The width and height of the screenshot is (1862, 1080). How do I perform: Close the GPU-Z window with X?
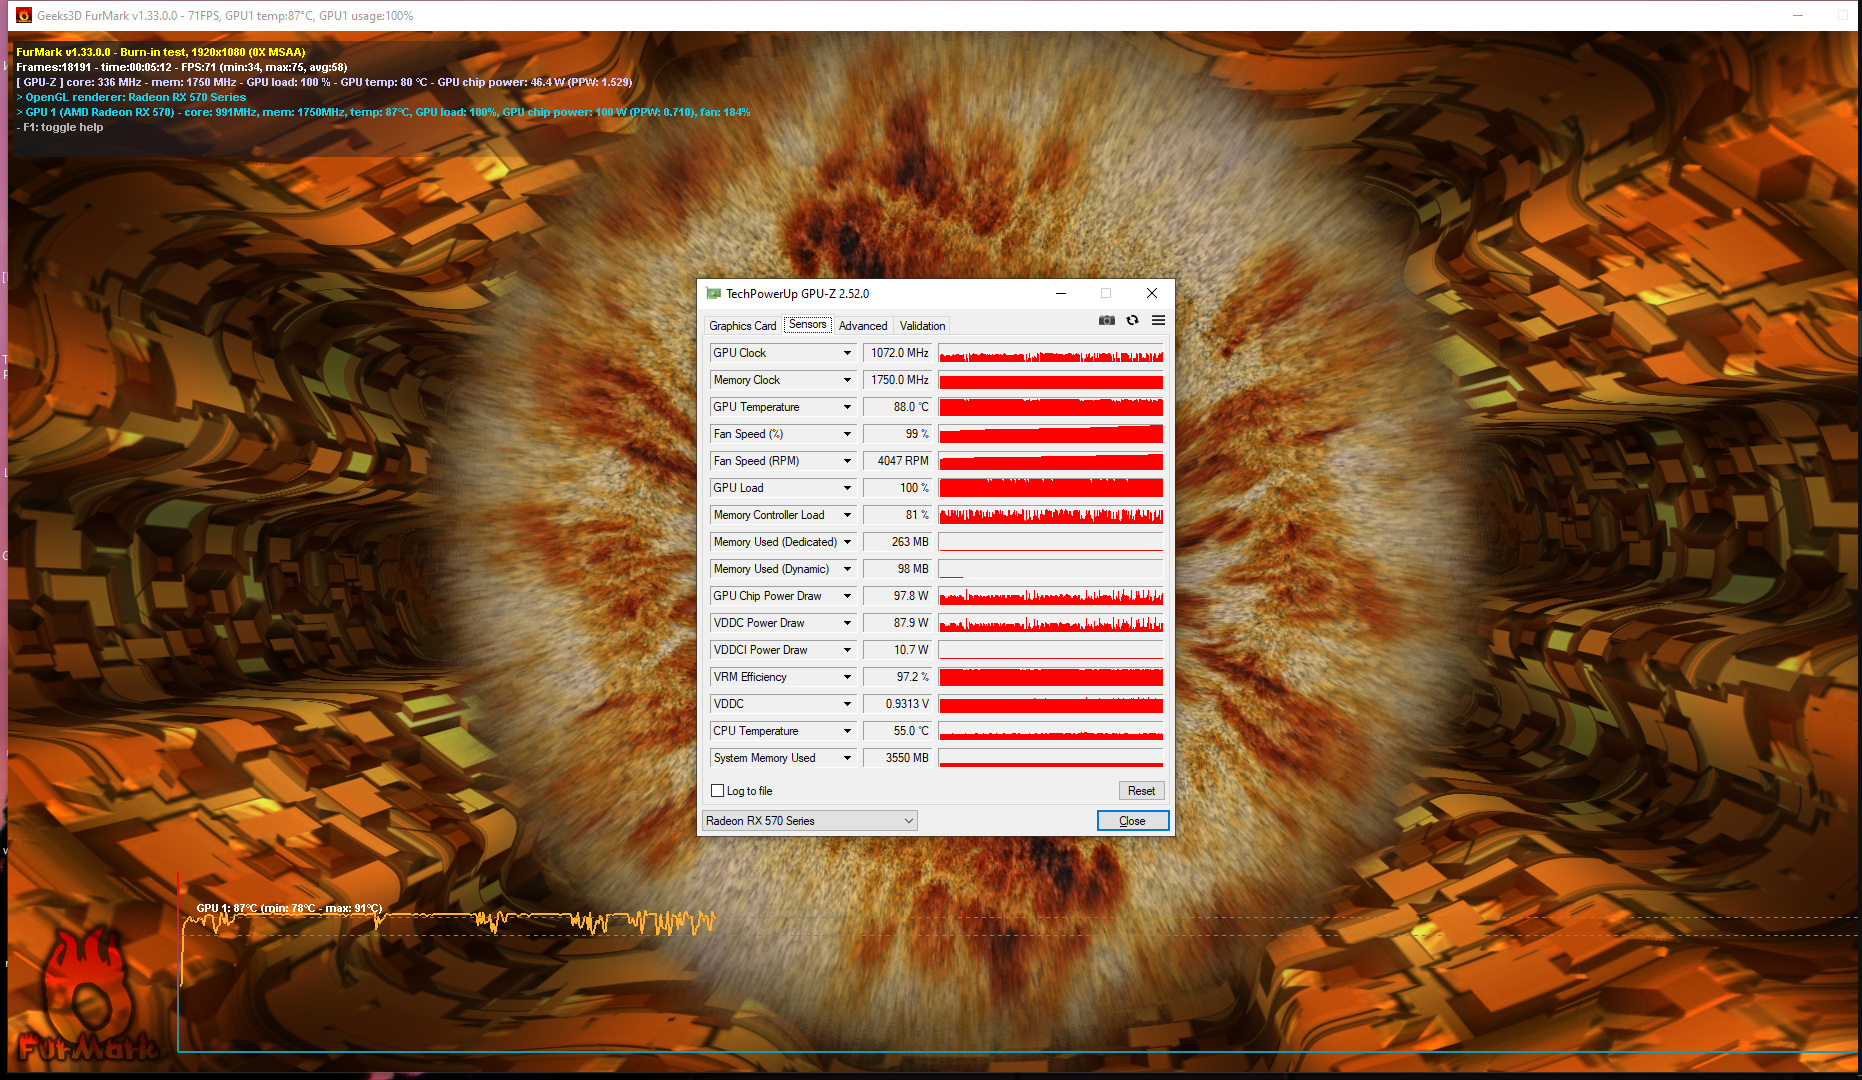click(1151, 293)
